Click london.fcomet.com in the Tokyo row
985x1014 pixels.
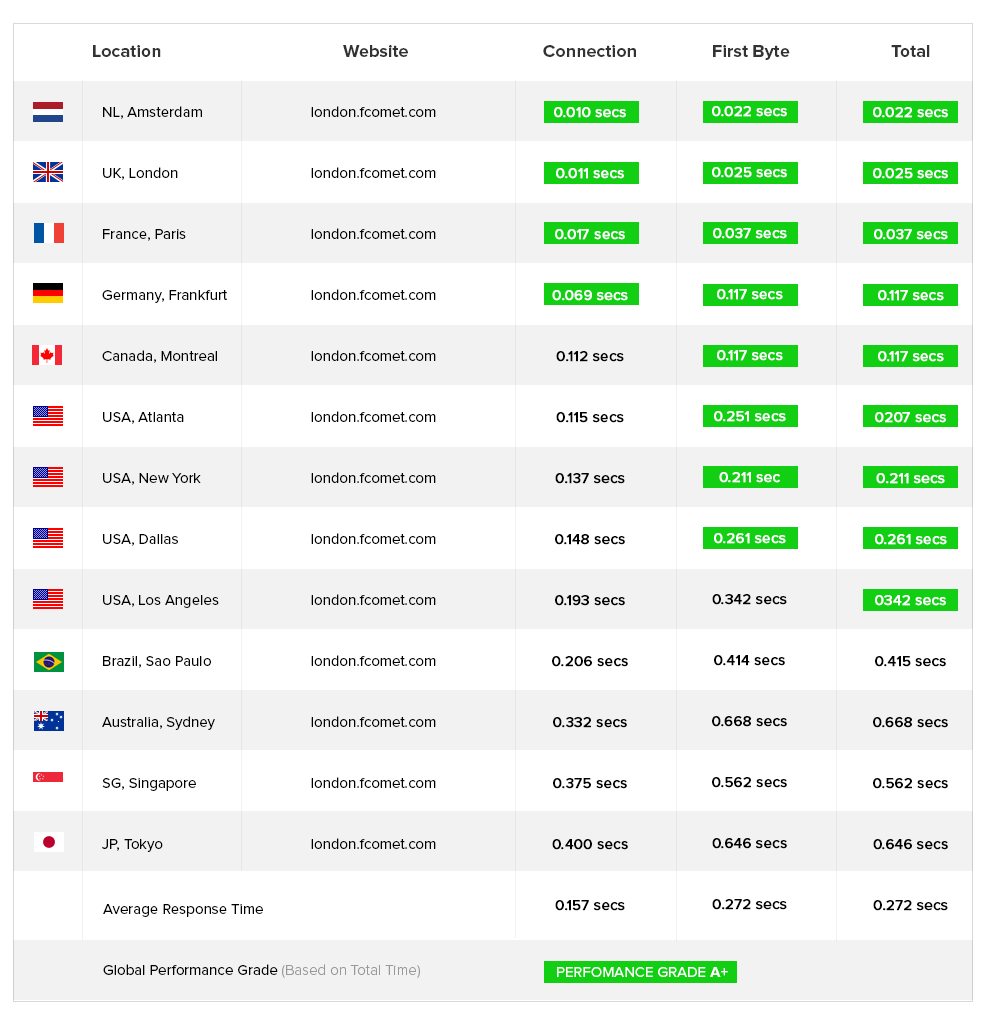[x=373, y=844]
